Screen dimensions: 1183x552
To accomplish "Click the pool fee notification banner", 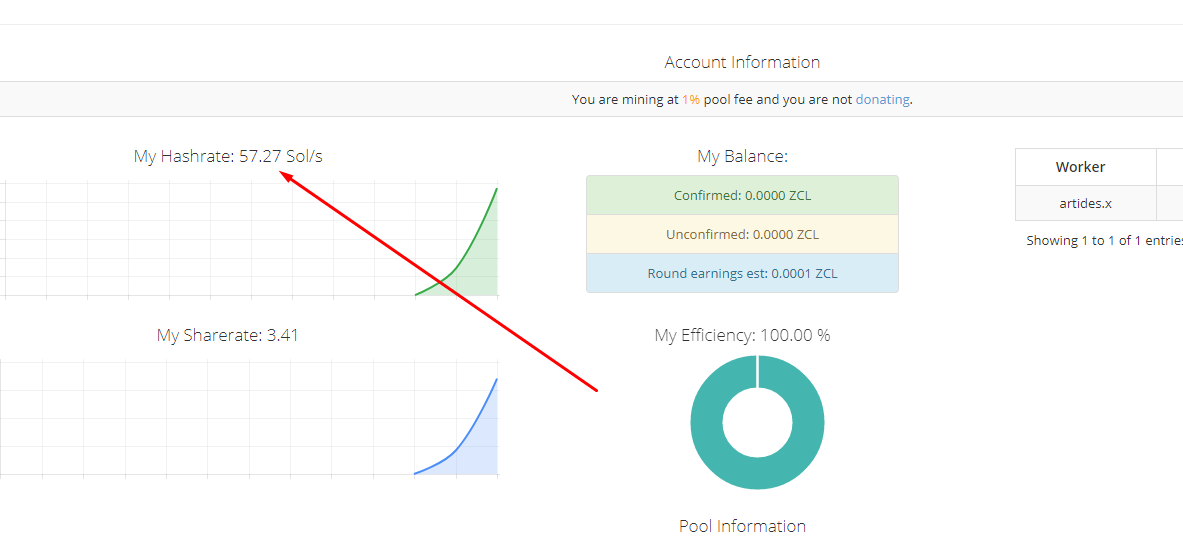I will (x=400, y=100).
